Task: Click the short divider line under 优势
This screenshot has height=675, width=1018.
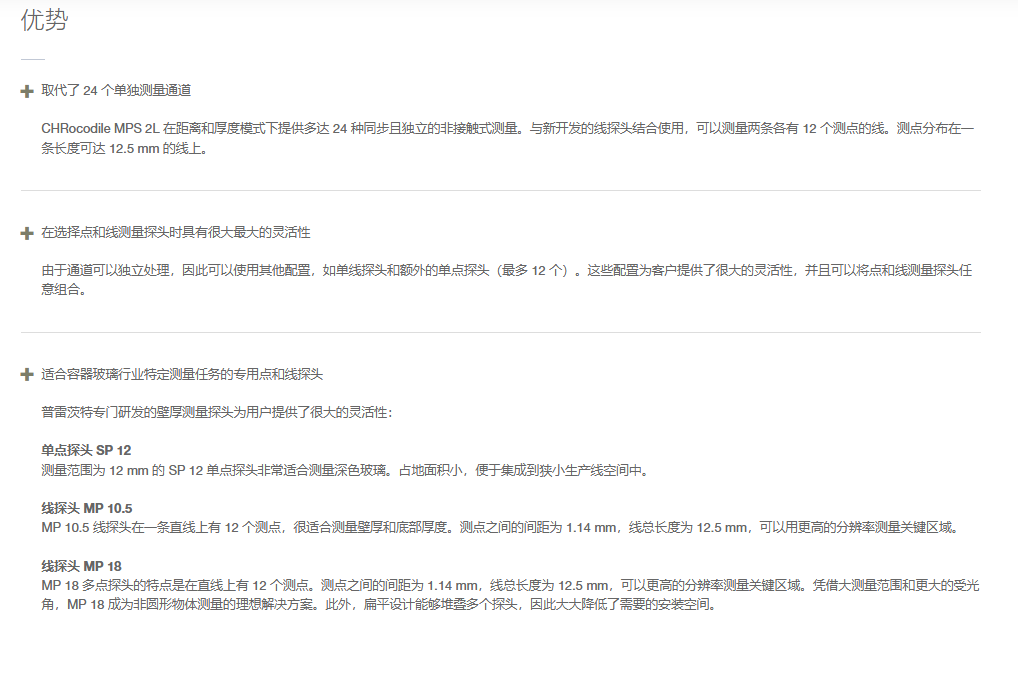Action: [33, 59]
